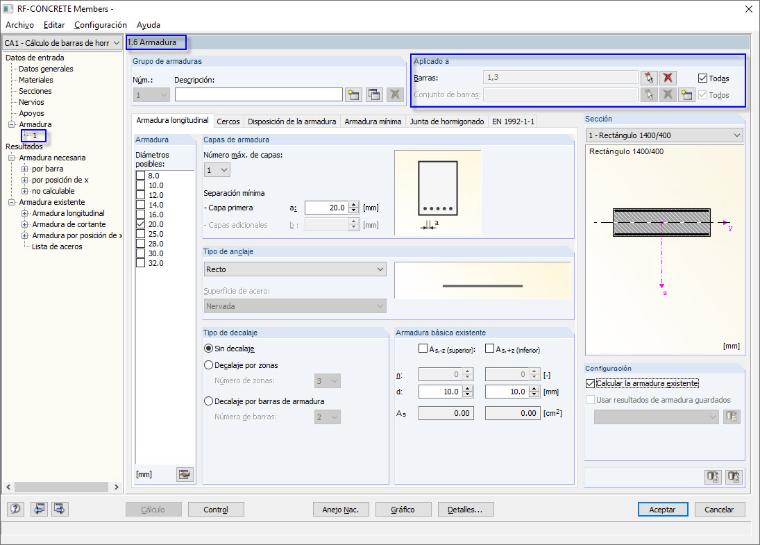This screenshot has width=760, height=545.
Task: Click the Control button
Action: [x=216, y=510]
